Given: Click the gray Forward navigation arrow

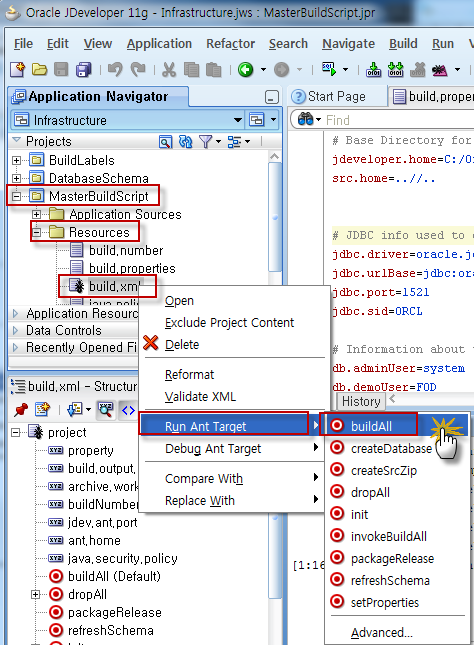Looking at the screenshot, I should point(282,70).
